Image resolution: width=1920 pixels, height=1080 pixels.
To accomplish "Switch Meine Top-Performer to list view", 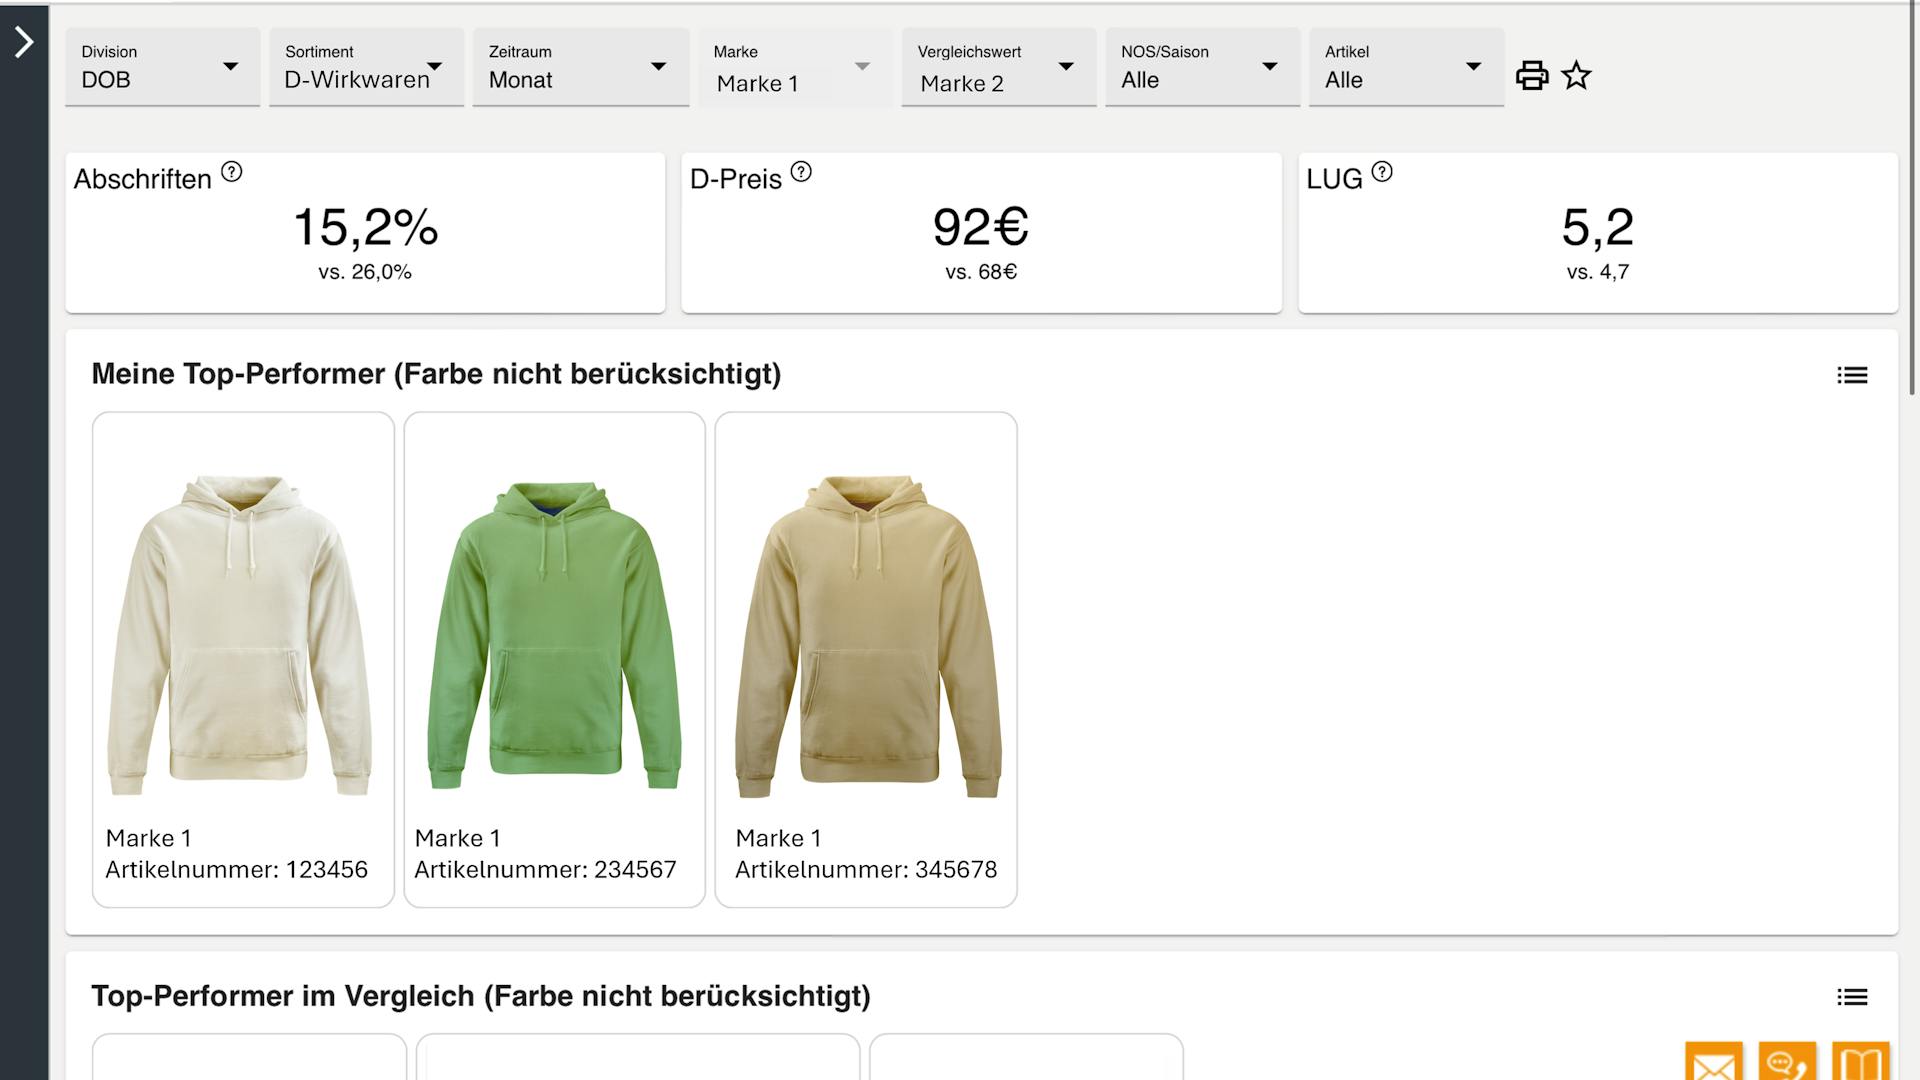I will (x=1852, y=375).
